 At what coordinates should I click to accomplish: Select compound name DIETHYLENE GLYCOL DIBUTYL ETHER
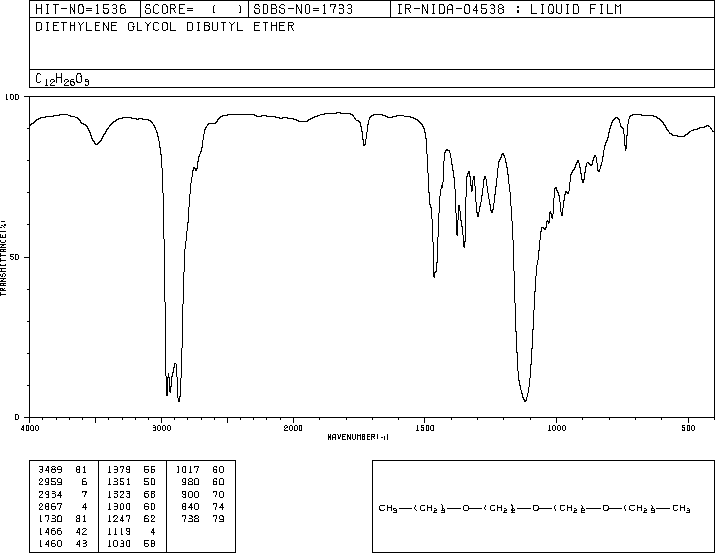165,27
